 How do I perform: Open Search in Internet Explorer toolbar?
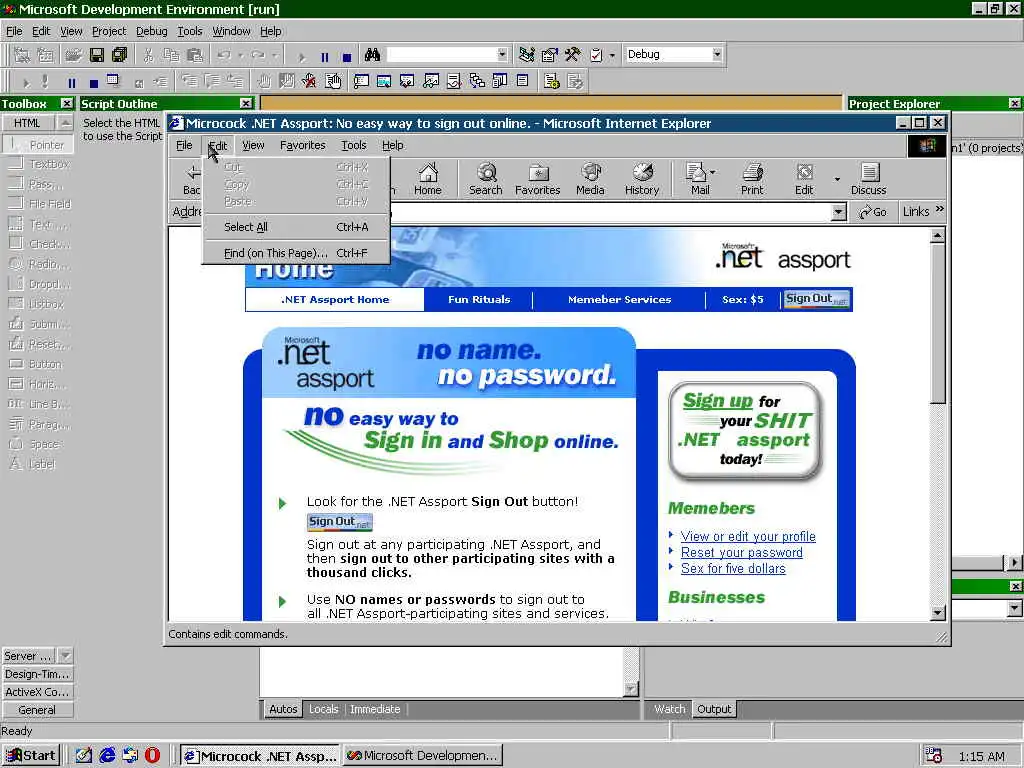486,179
